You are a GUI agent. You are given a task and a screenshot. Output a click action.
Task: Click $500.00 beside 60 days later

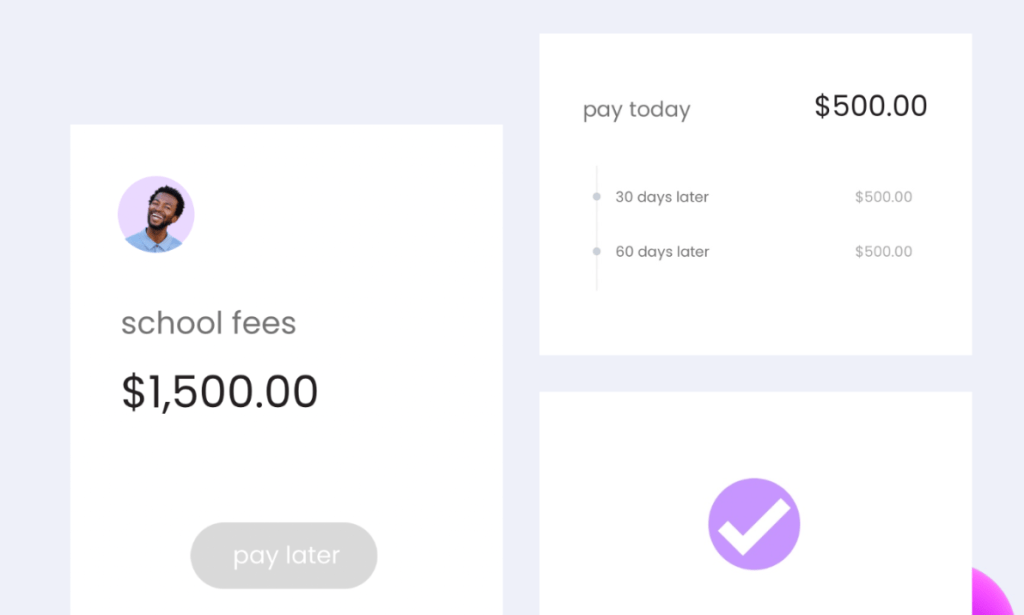883,252
